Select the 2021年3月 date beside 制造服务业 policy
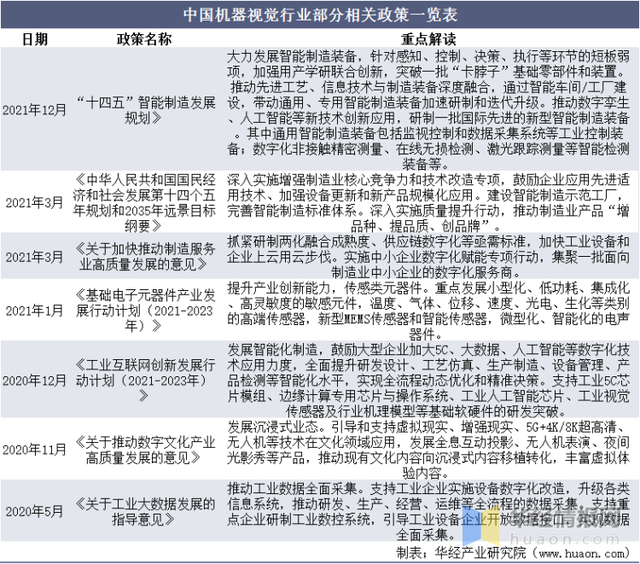The image size is (640, 564). pyautogui.click(x=34, y=257)
